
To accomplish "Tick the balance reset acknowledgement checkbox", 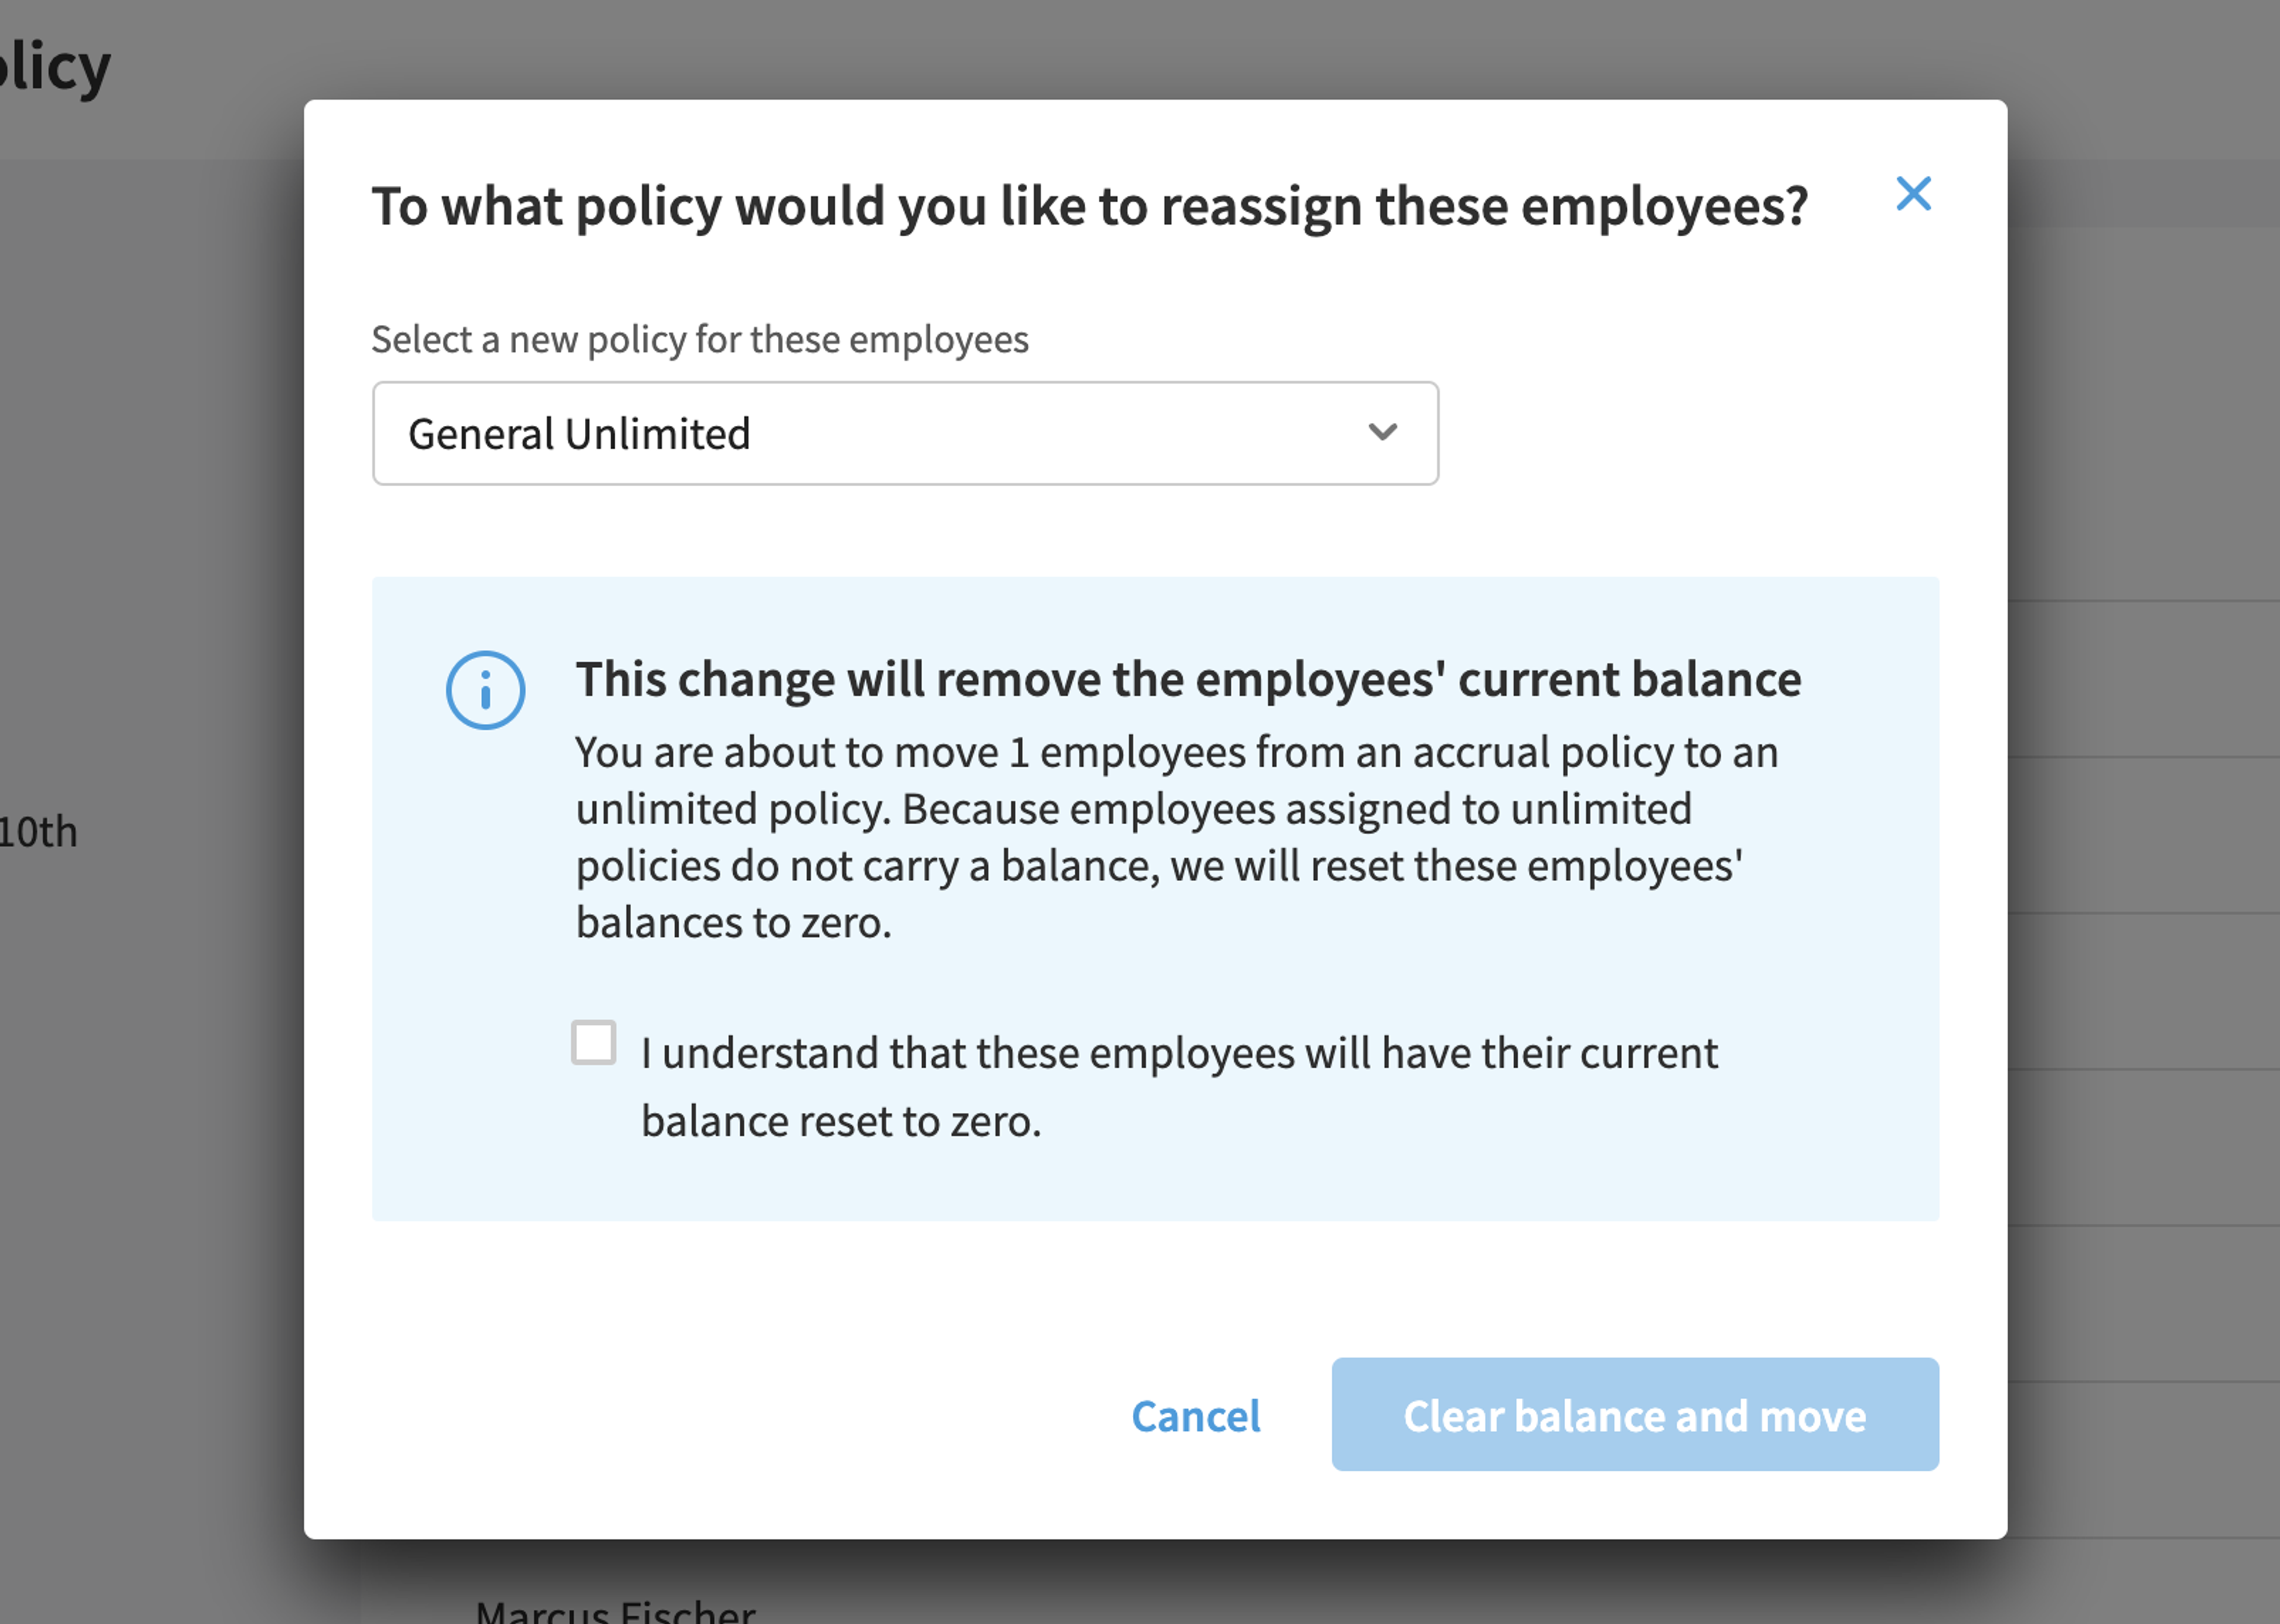I will tap(593, 1043).
